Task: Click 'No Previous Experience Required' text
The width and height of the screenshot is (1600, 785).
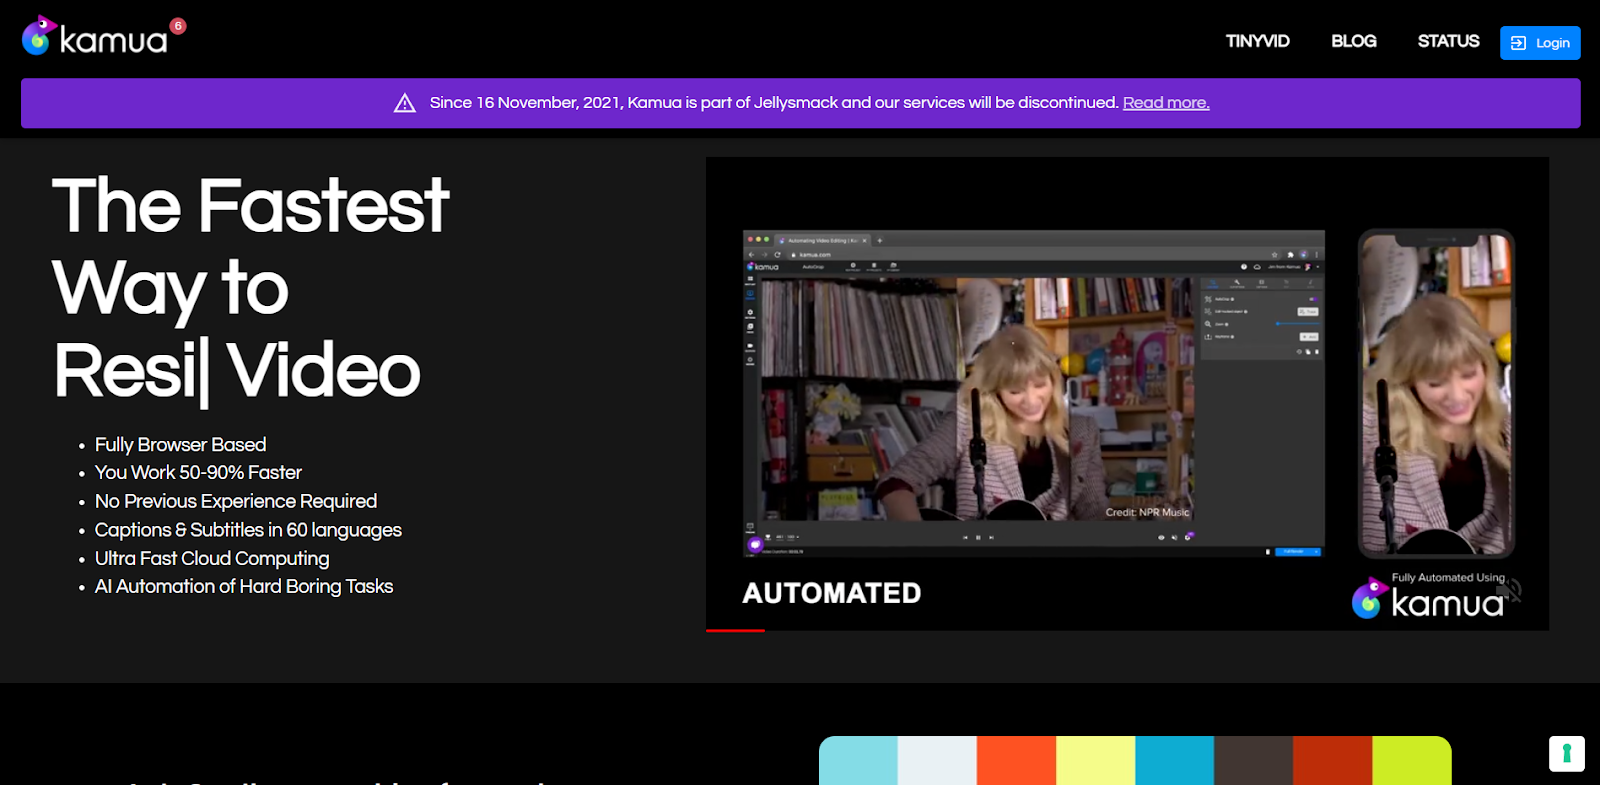Action: coord(236,501)
